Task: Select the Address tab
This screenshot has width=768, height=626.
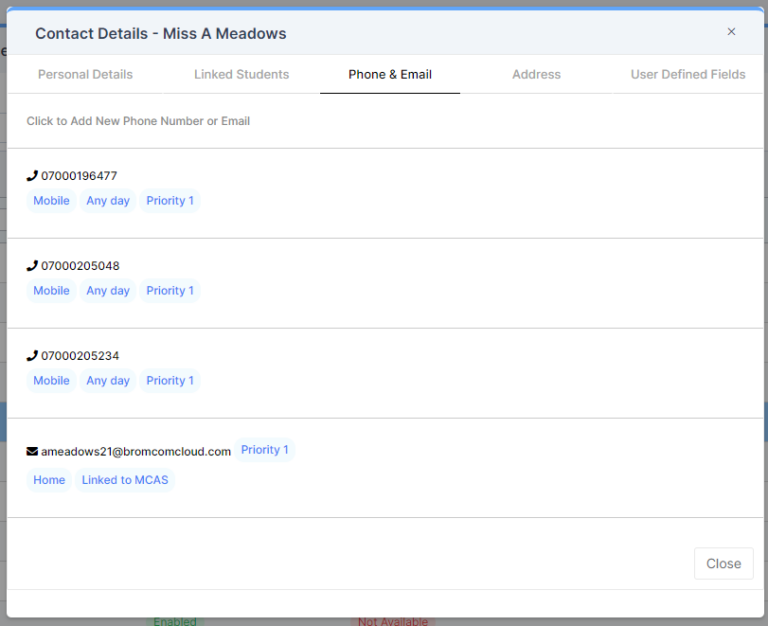Action: (536, 74)
